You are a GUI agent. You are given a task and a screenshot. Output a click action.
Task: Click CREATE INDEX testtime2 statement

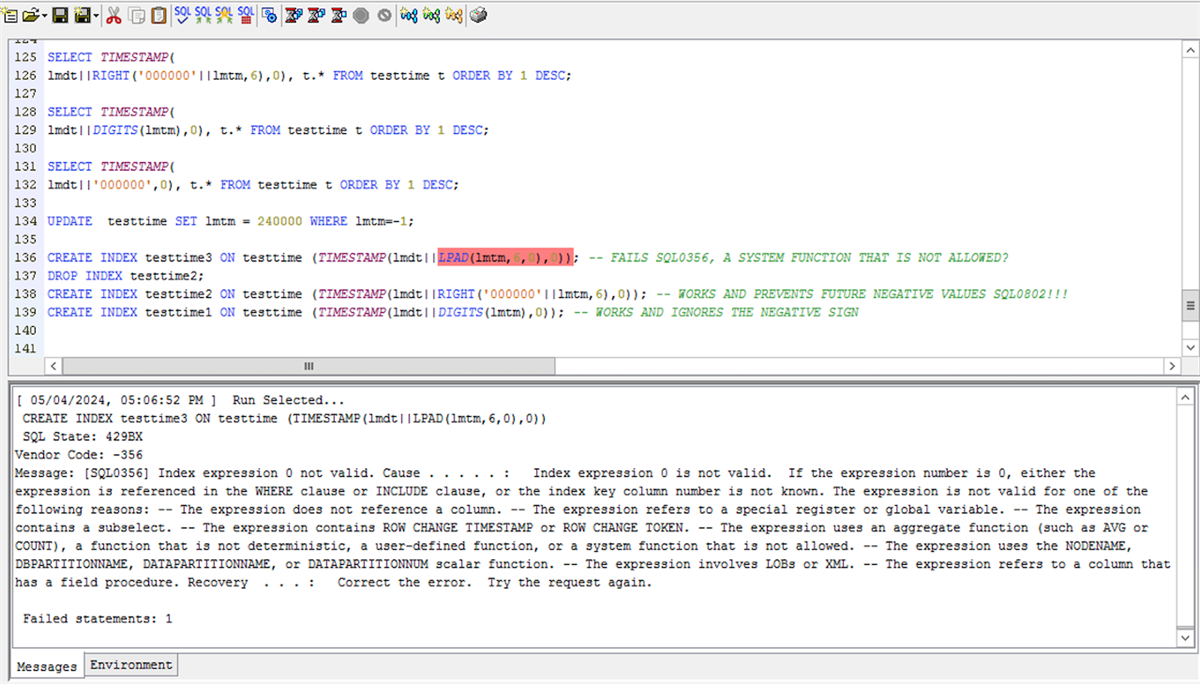[346, 294]
